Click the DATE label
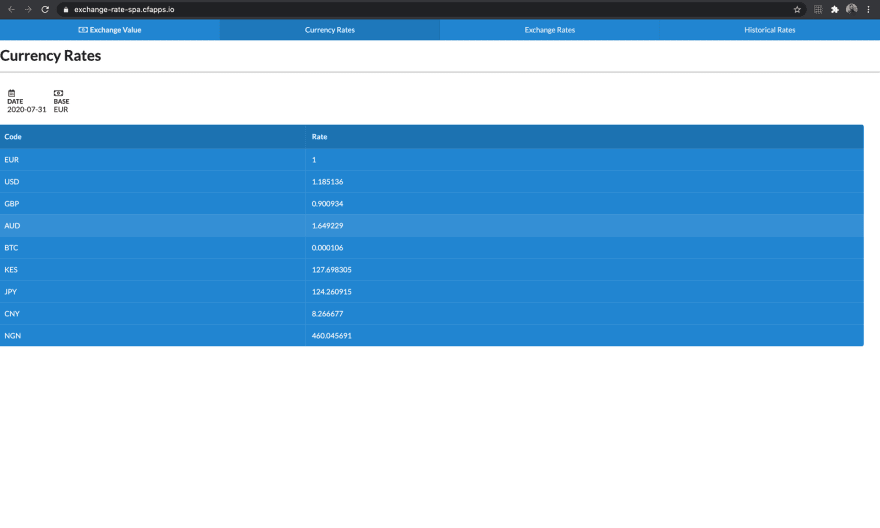The width and height of the screenshot is (880, 528). (x=15, y=102)
